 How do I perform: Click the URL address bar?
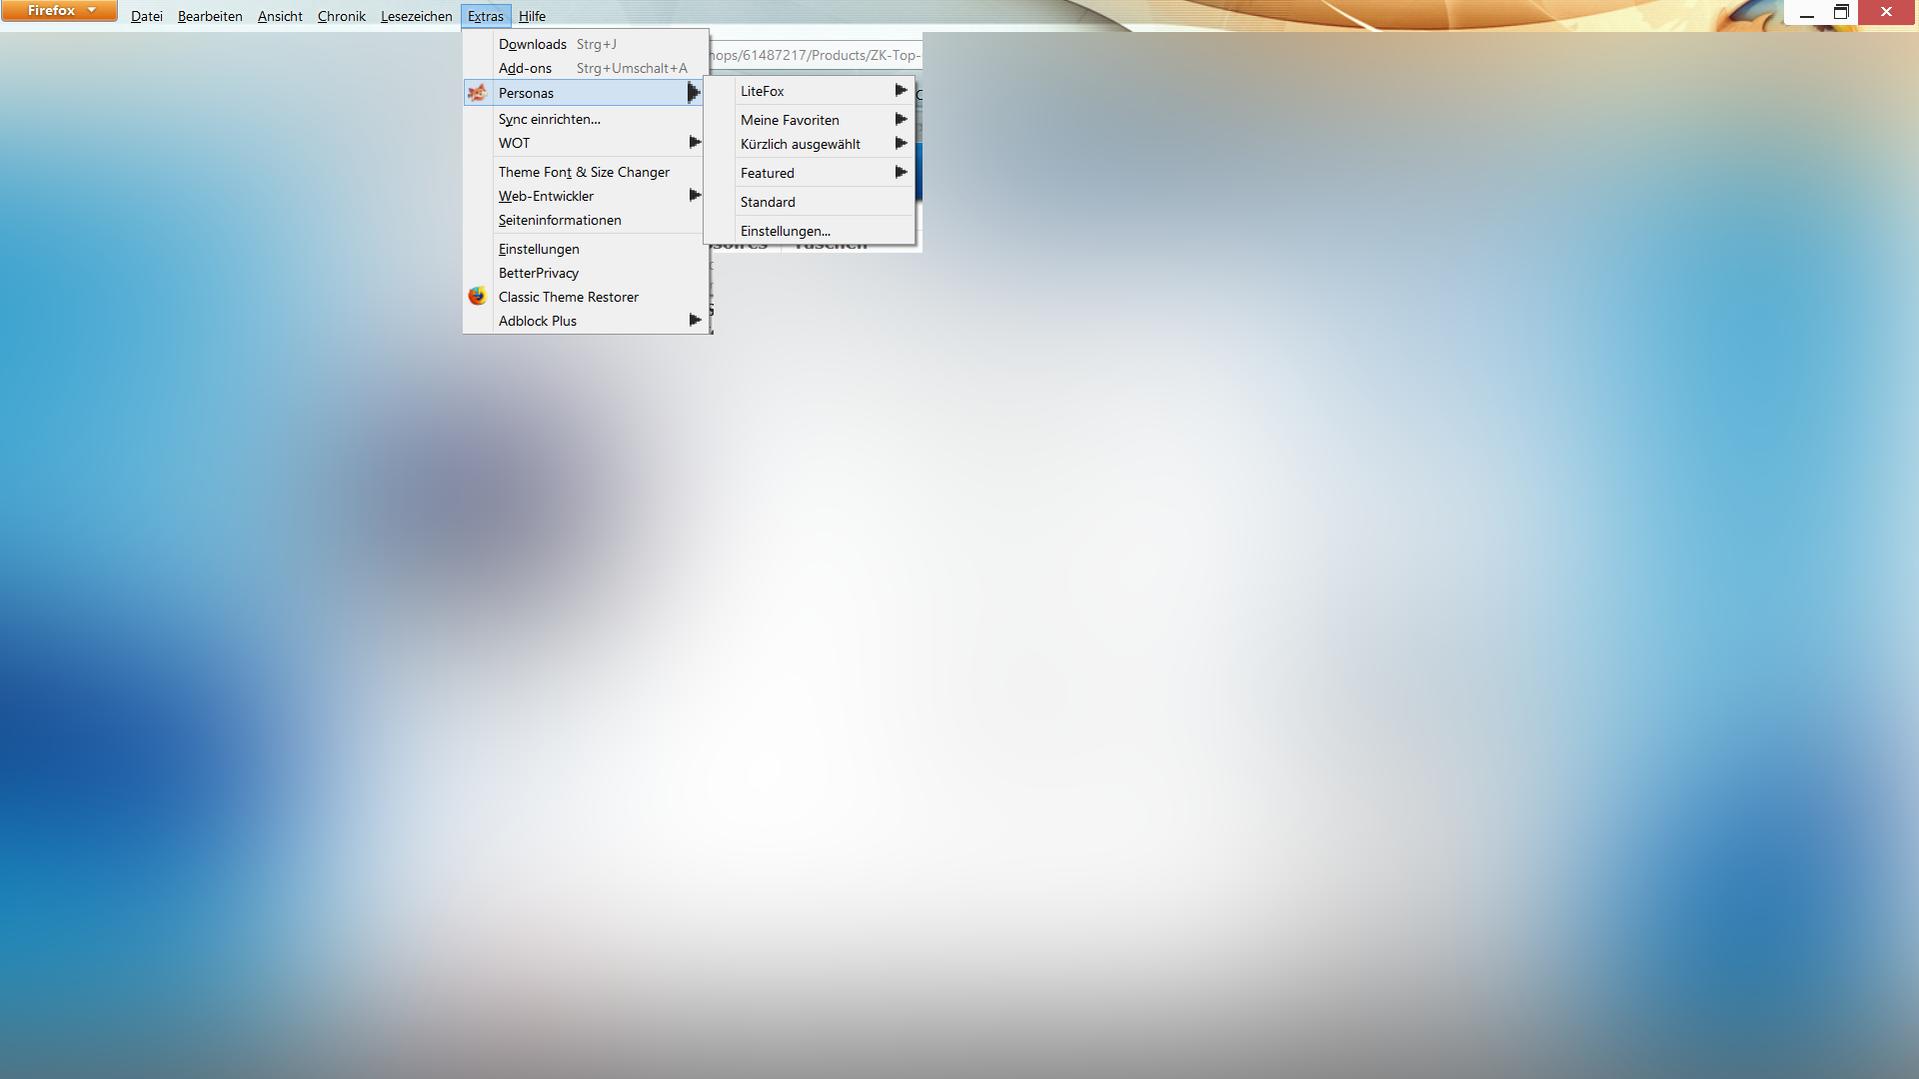[x=815, y=55]
